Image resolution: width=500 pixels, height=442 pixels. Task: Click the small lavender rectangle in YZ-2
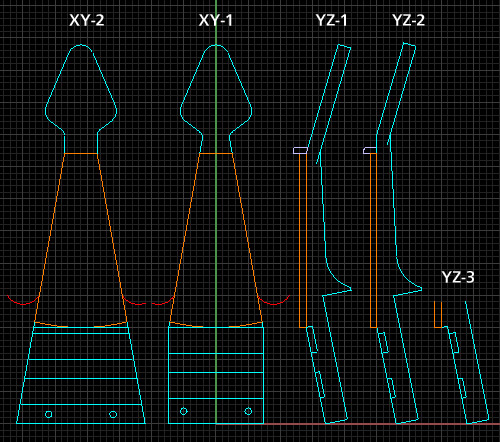pyautogui.click(x=370, y=150)
